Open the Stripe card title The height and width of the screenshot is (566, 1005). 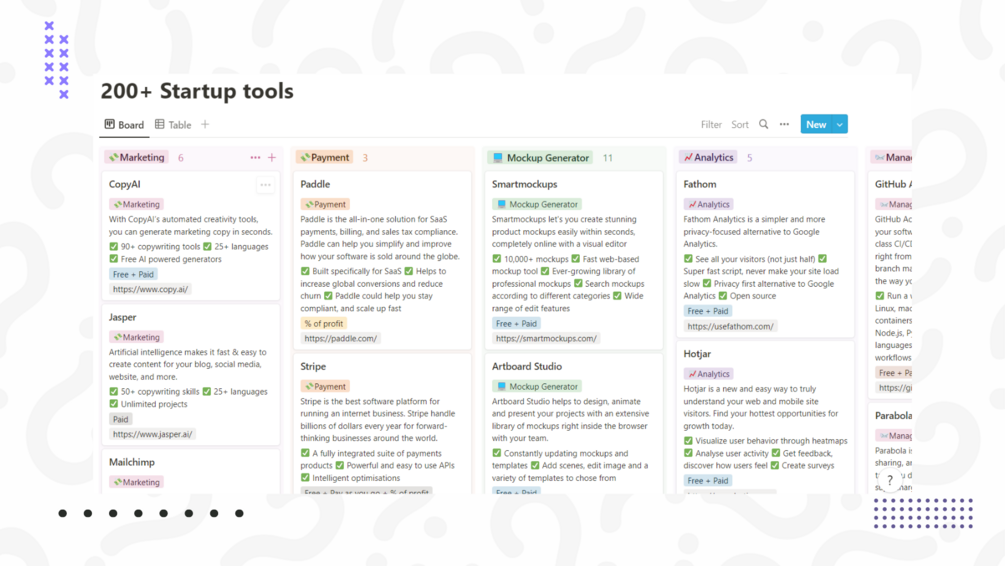[313, 367]
